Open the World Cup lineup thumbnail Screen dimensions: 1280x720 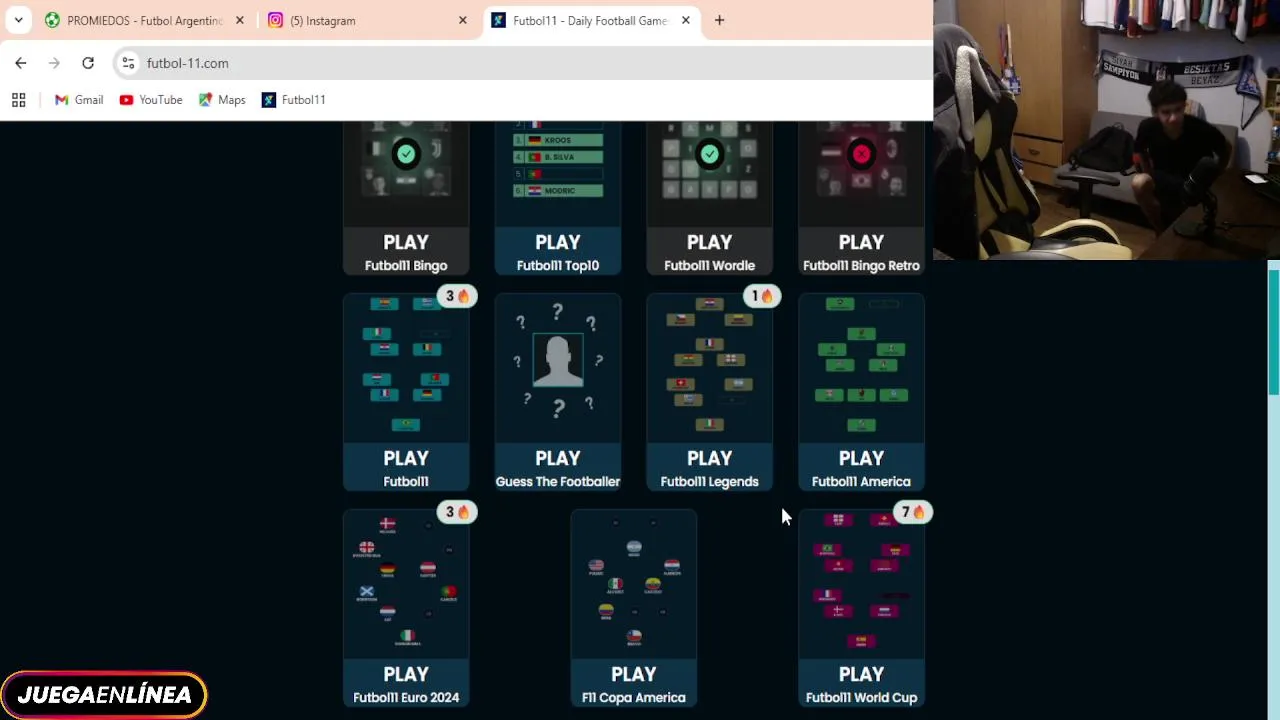click(862, 584)
